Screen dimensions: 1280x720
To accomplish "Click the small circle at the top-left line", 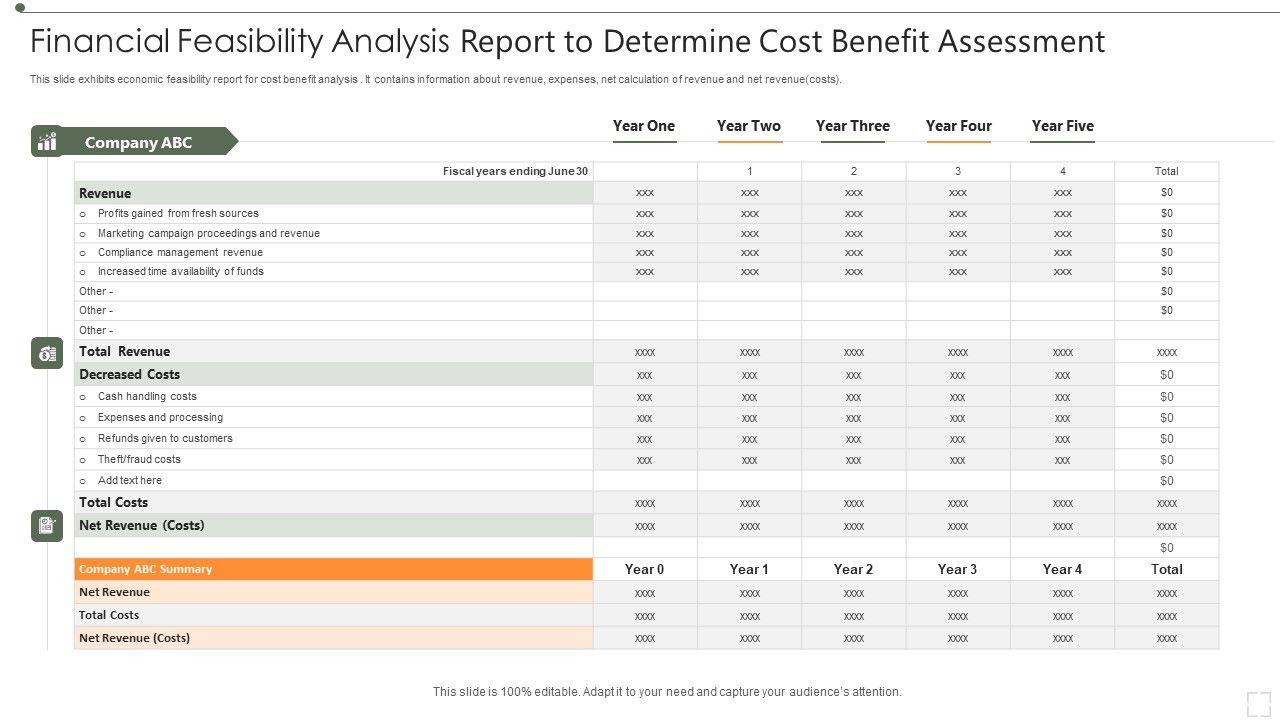I will click(20, 8).
